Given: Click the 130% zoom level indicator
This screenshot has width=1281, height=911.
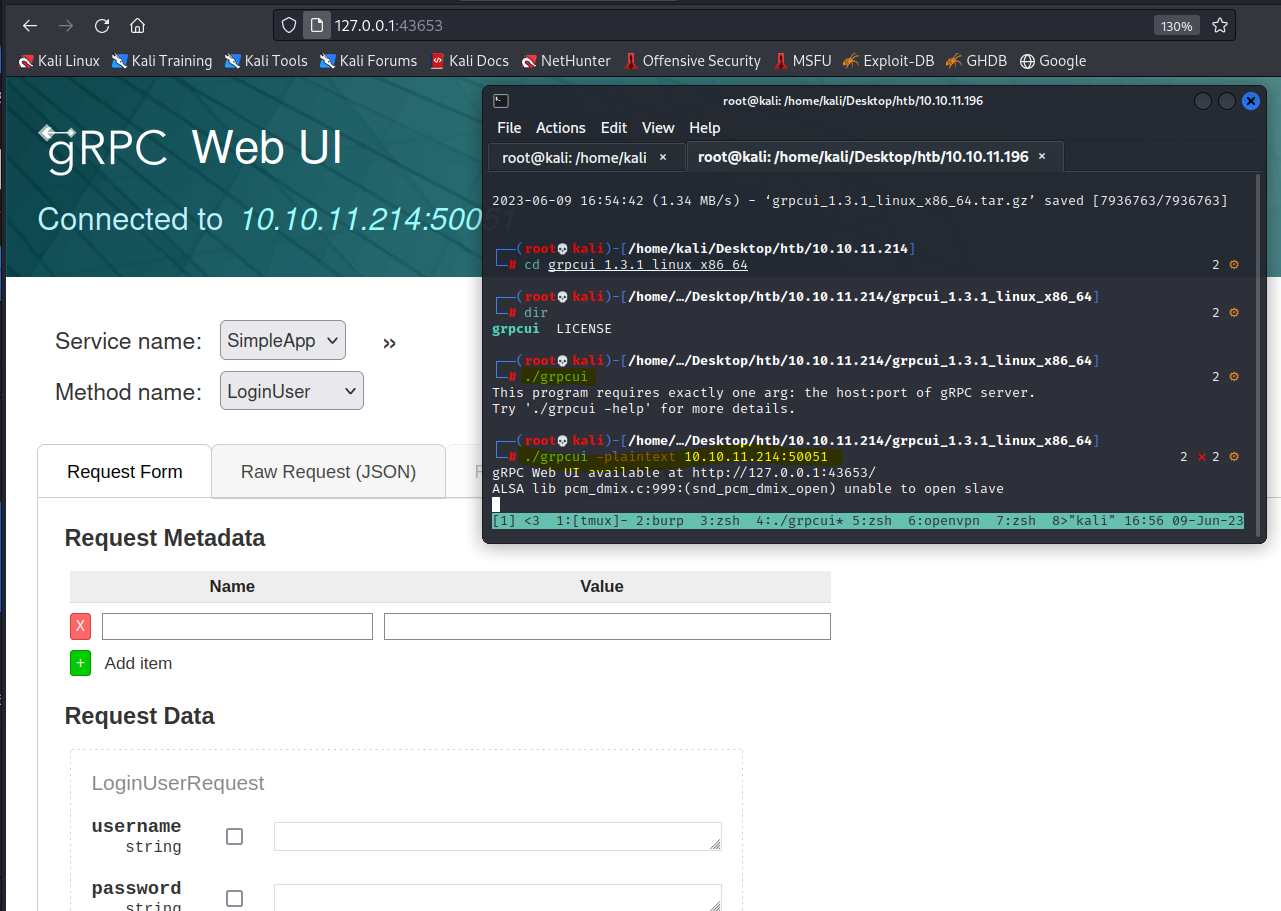Looking at the screenshot, I should (1176, 26).
